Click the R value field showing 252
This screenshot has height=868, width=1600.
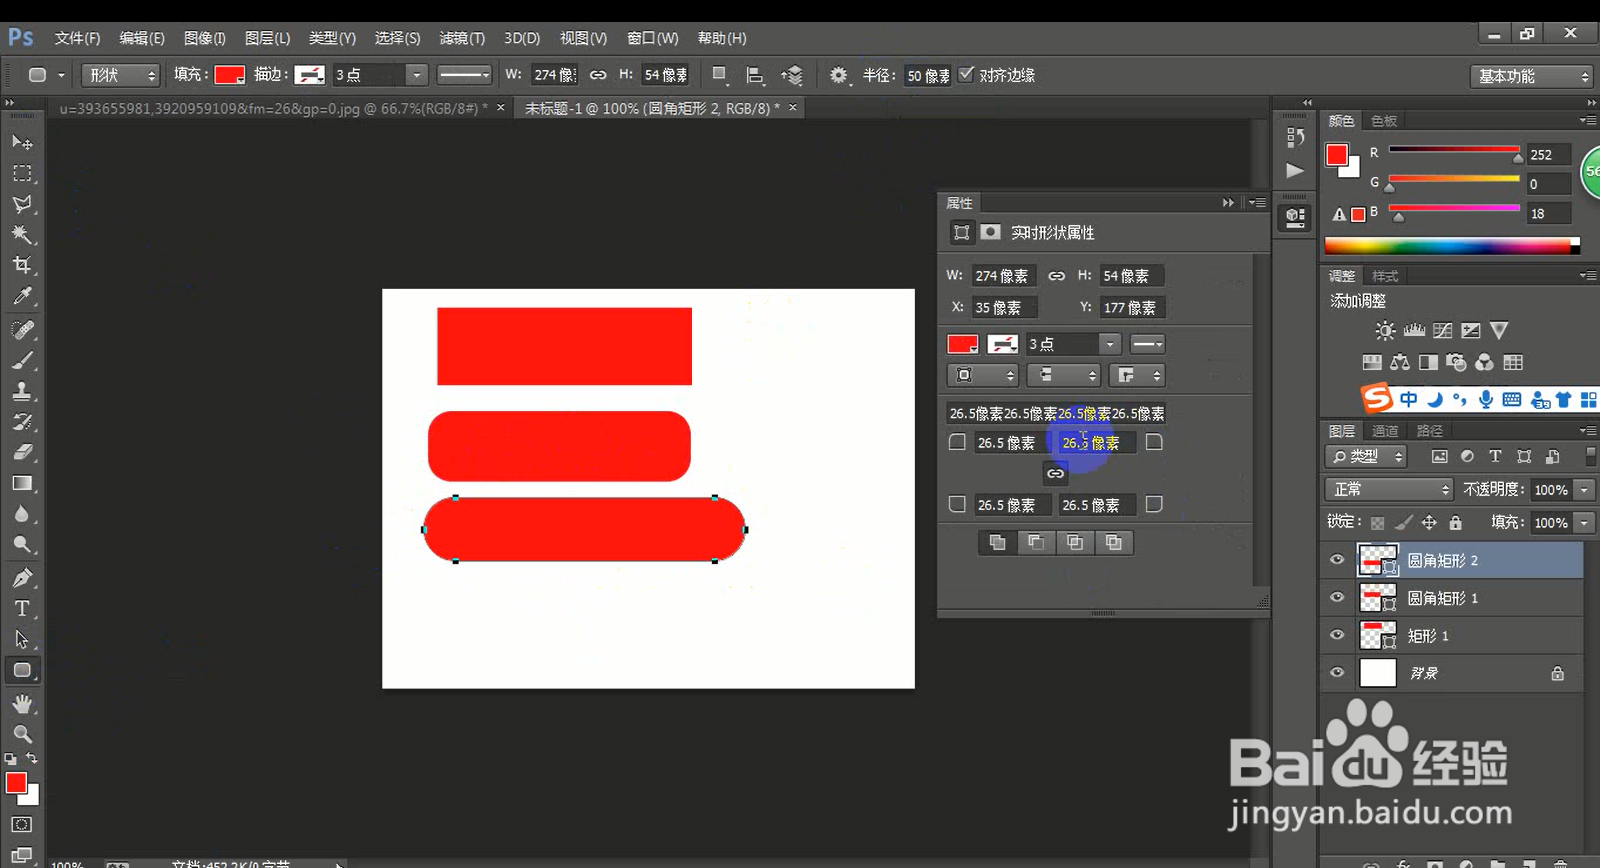pyautogui.click(x=1549, y=154)
